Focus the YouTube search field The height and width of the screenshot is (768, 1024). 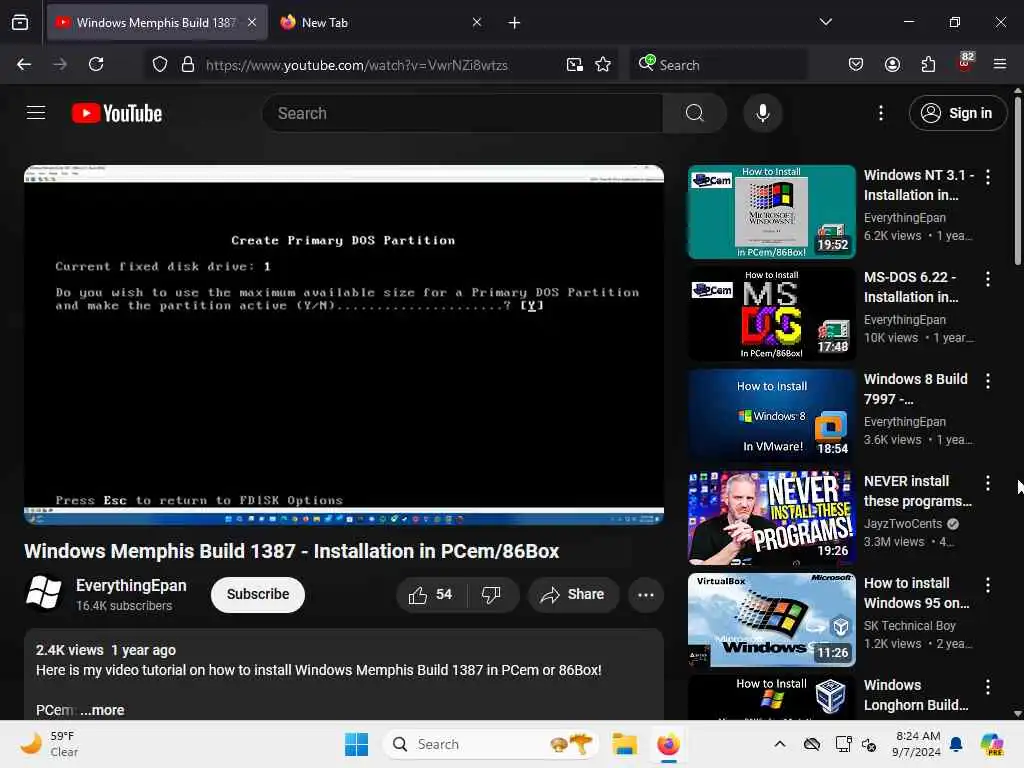point(463,113)
